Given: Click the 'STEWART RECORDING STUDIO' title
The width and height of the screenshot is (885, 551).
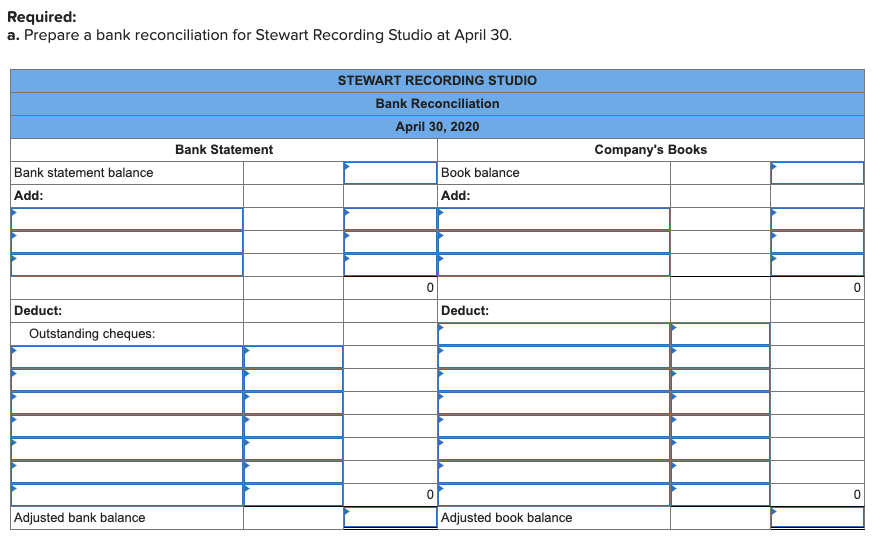Looking at the screenshot, I should coord(437,81).
